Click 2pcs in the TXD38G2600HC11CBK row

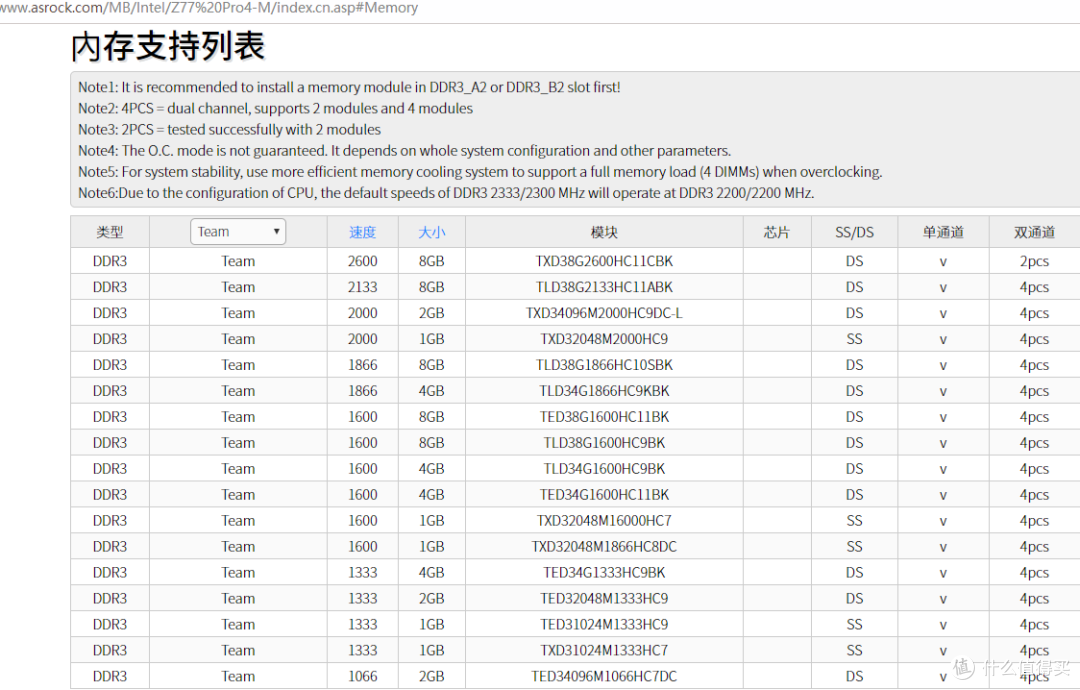(1034, 261)
